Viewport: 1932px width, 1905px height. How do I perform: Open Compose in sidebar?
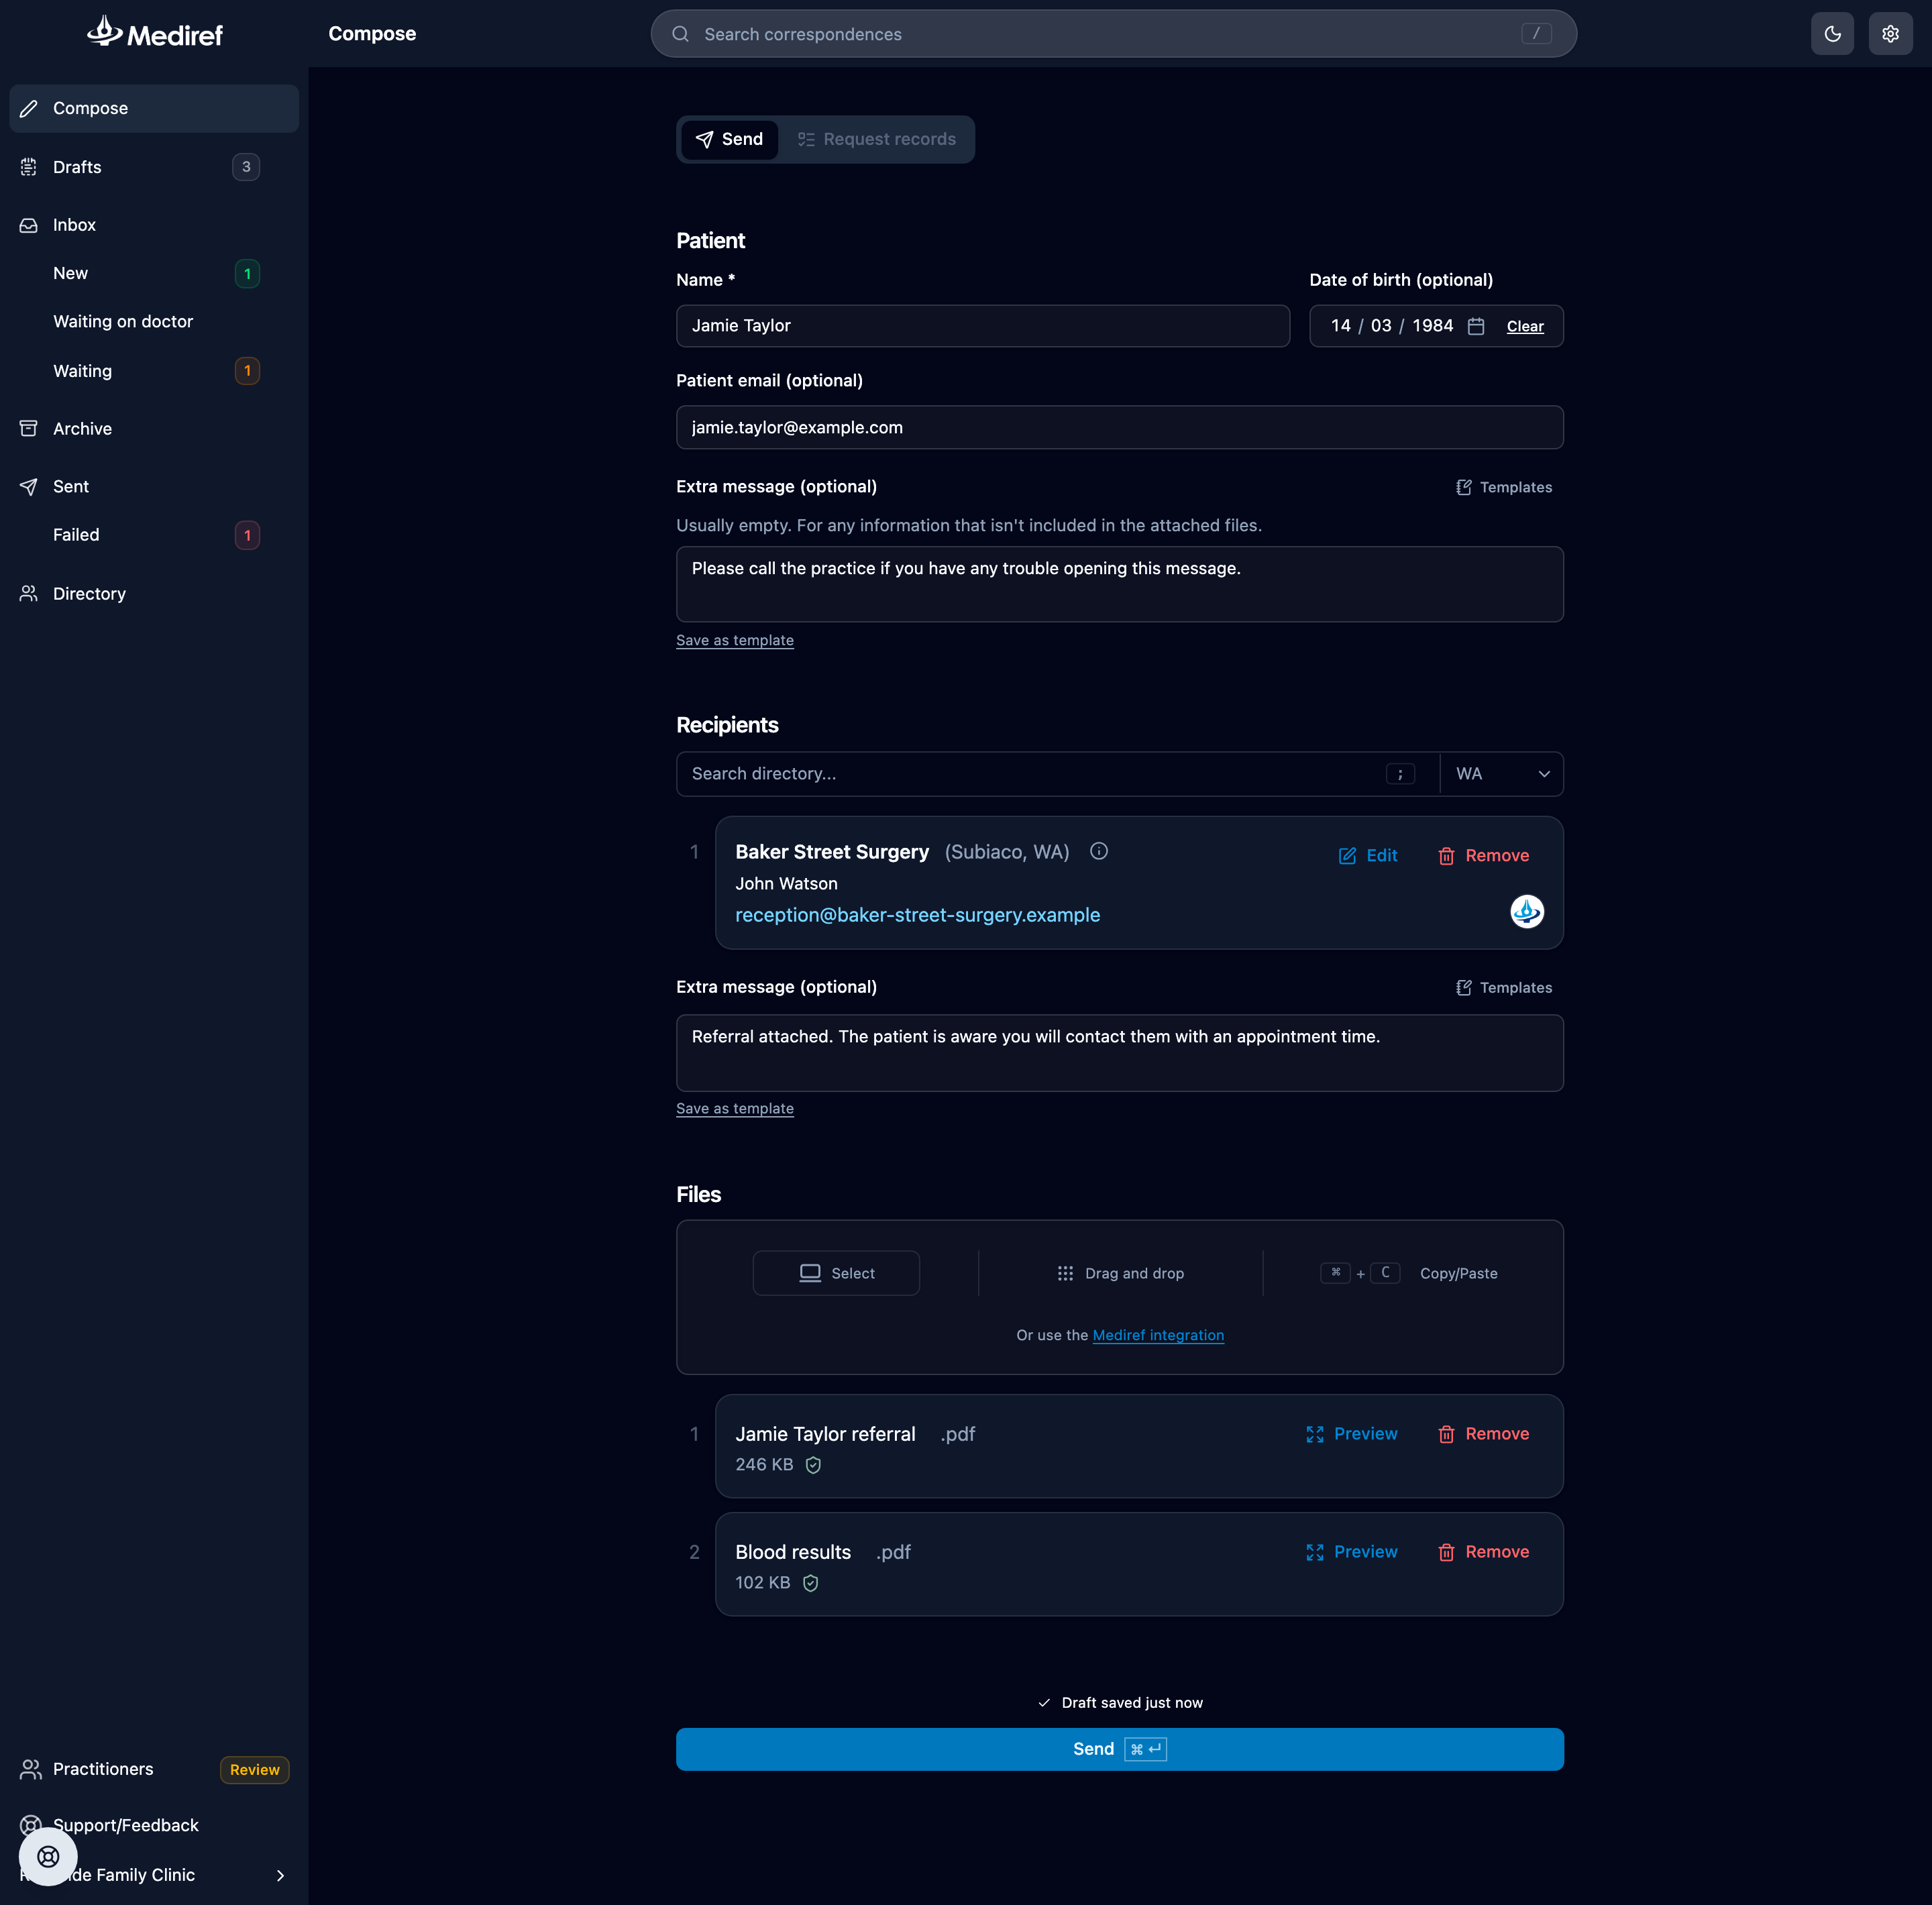154,108
